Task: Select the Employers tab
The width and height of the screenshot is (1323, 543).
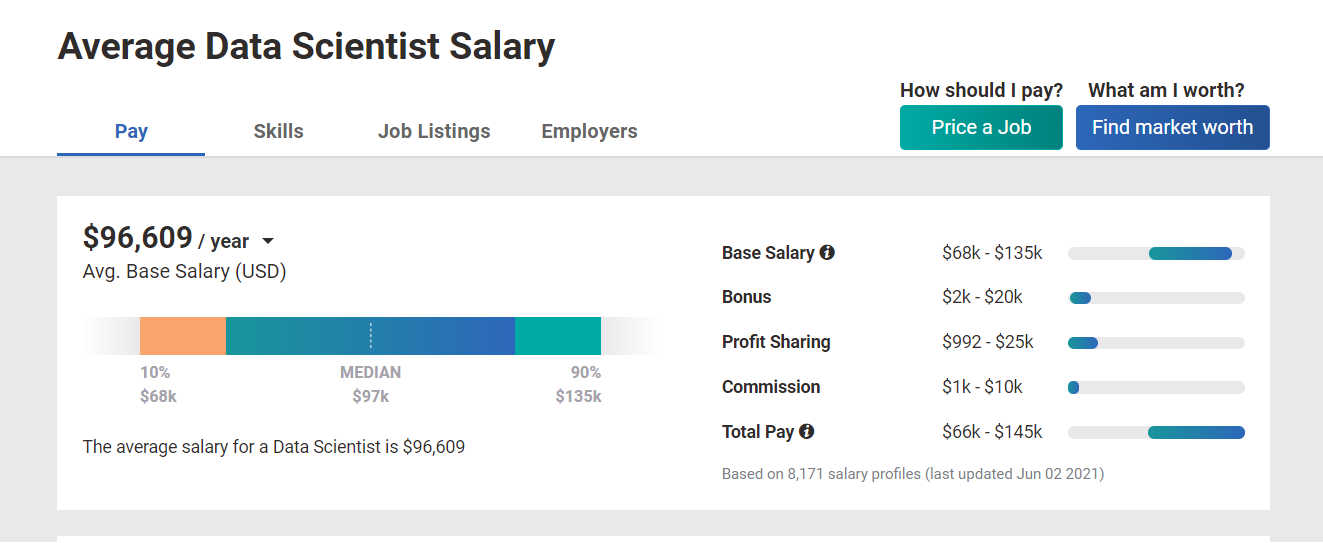Action: 589,131
